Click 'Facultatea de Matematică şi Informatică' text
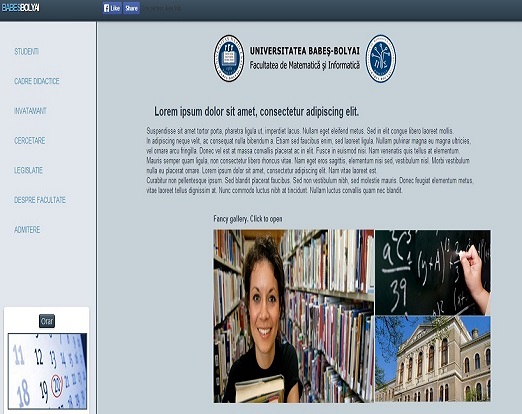This screenshot has height=414, width=522. click(305, 65)
